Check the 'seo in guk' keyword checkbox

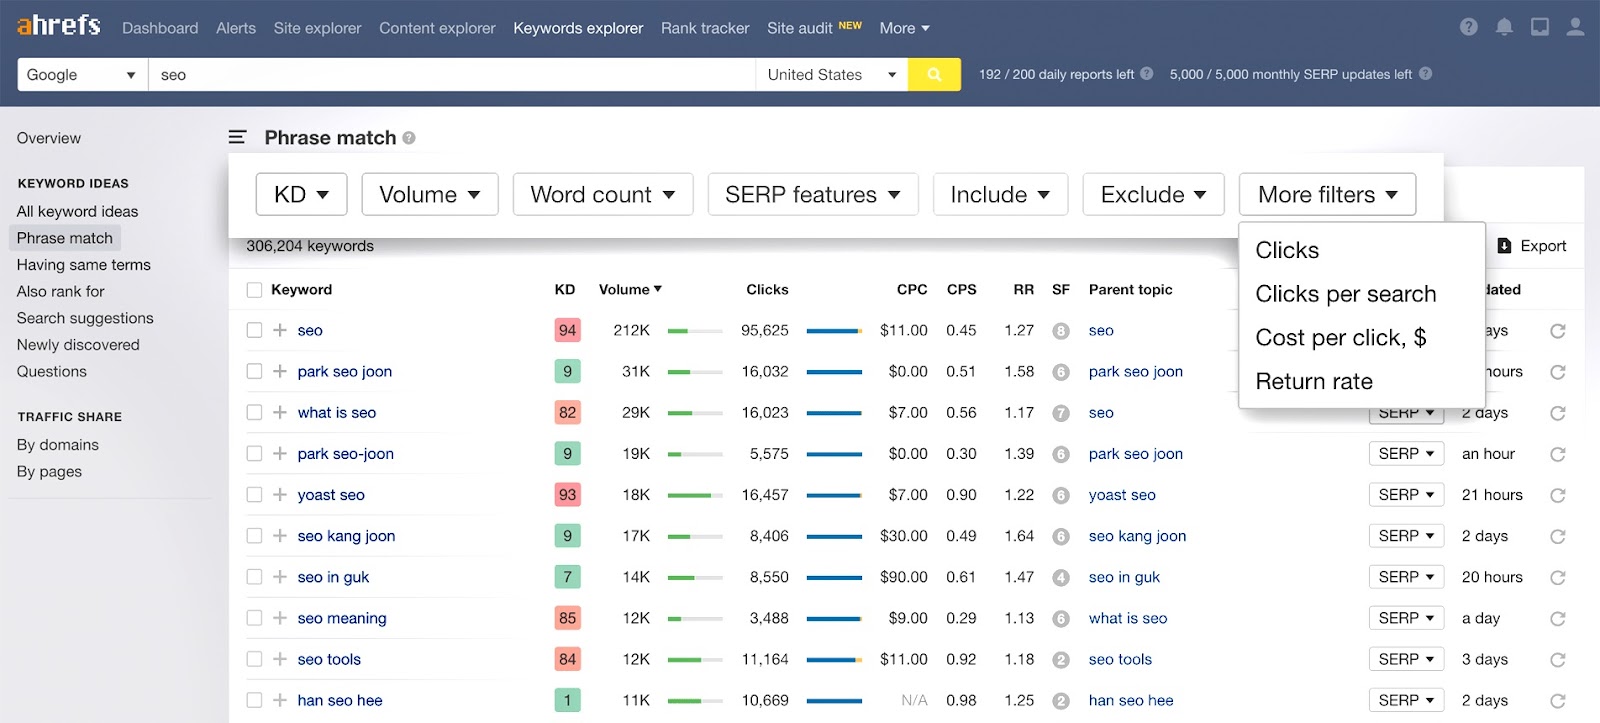254,576
